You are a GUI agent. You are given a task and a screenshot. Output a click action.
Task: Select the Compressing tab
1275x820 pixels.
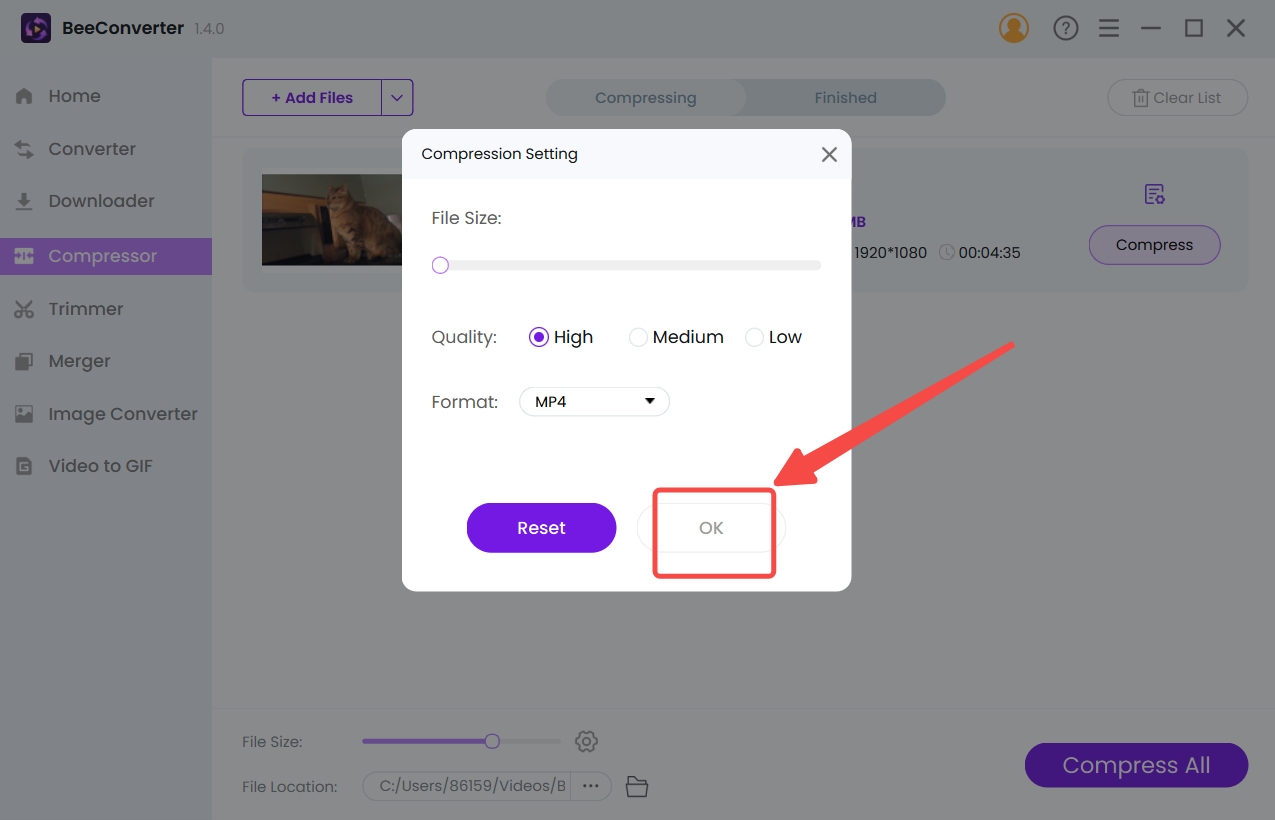pyautogui.click(x=645, y=97)
